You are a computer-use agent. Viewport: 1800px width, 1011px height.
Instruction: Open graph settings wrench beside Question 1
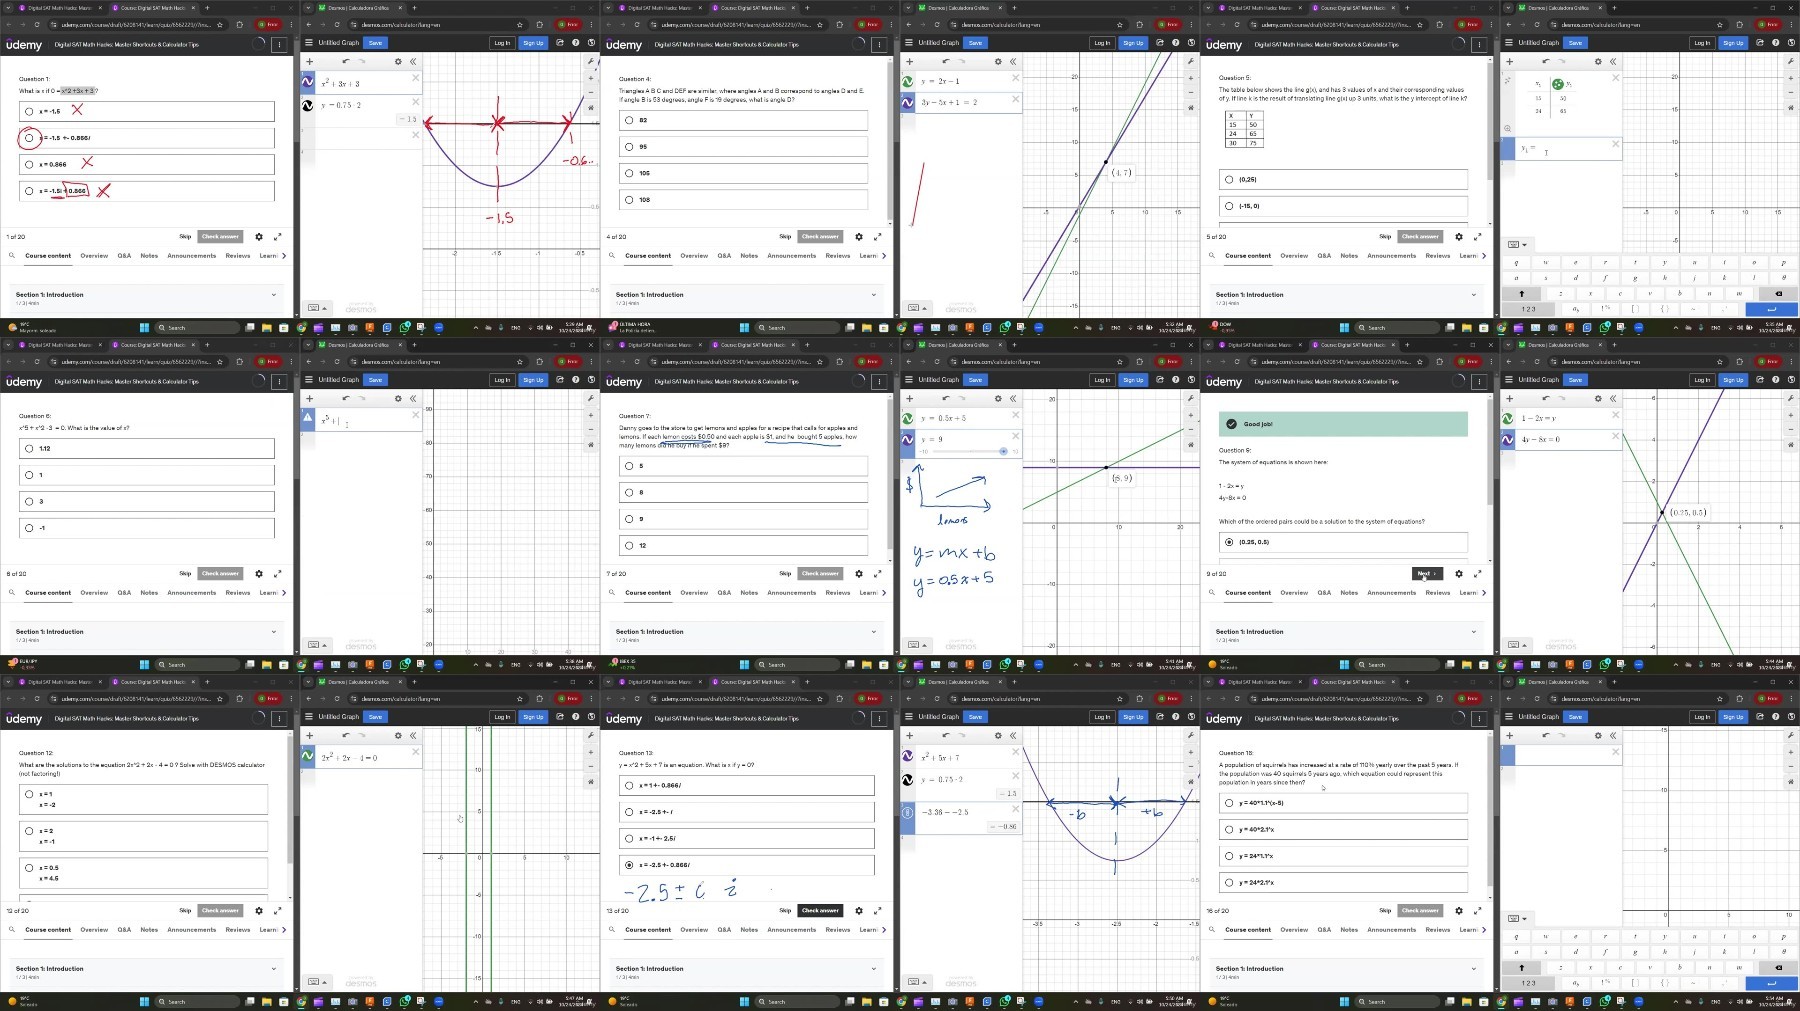[x=591, y=62]
